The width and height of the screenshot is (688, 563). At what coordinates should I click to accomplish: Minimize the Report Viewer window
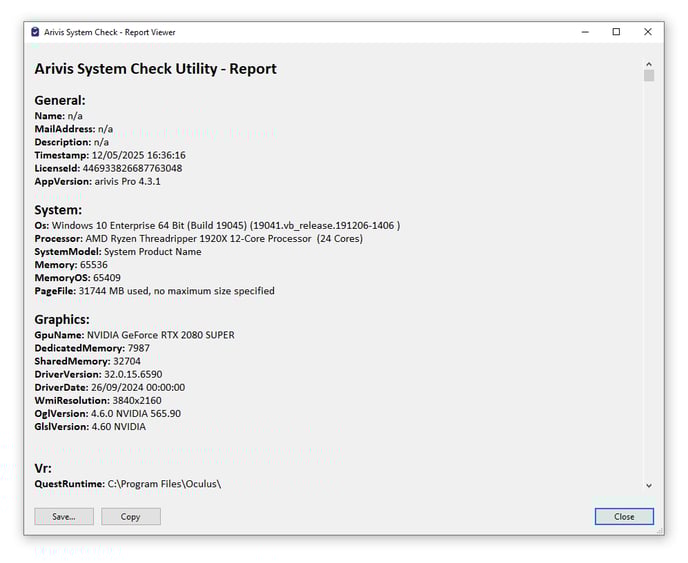pyautogui.click(x=584, y=32)
